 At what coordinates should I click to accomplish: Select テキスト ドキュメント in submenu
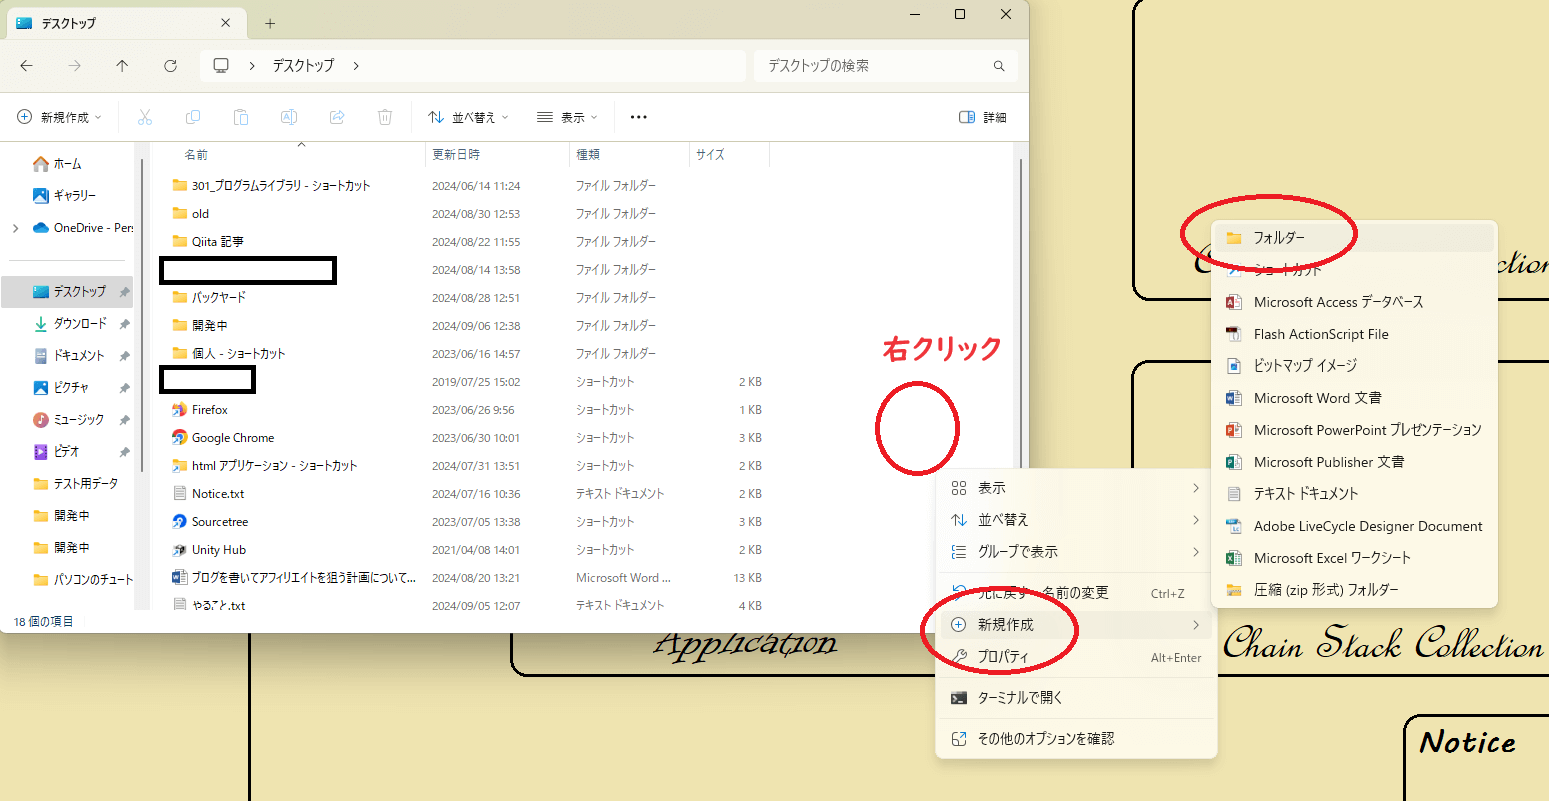(1354, 494)
